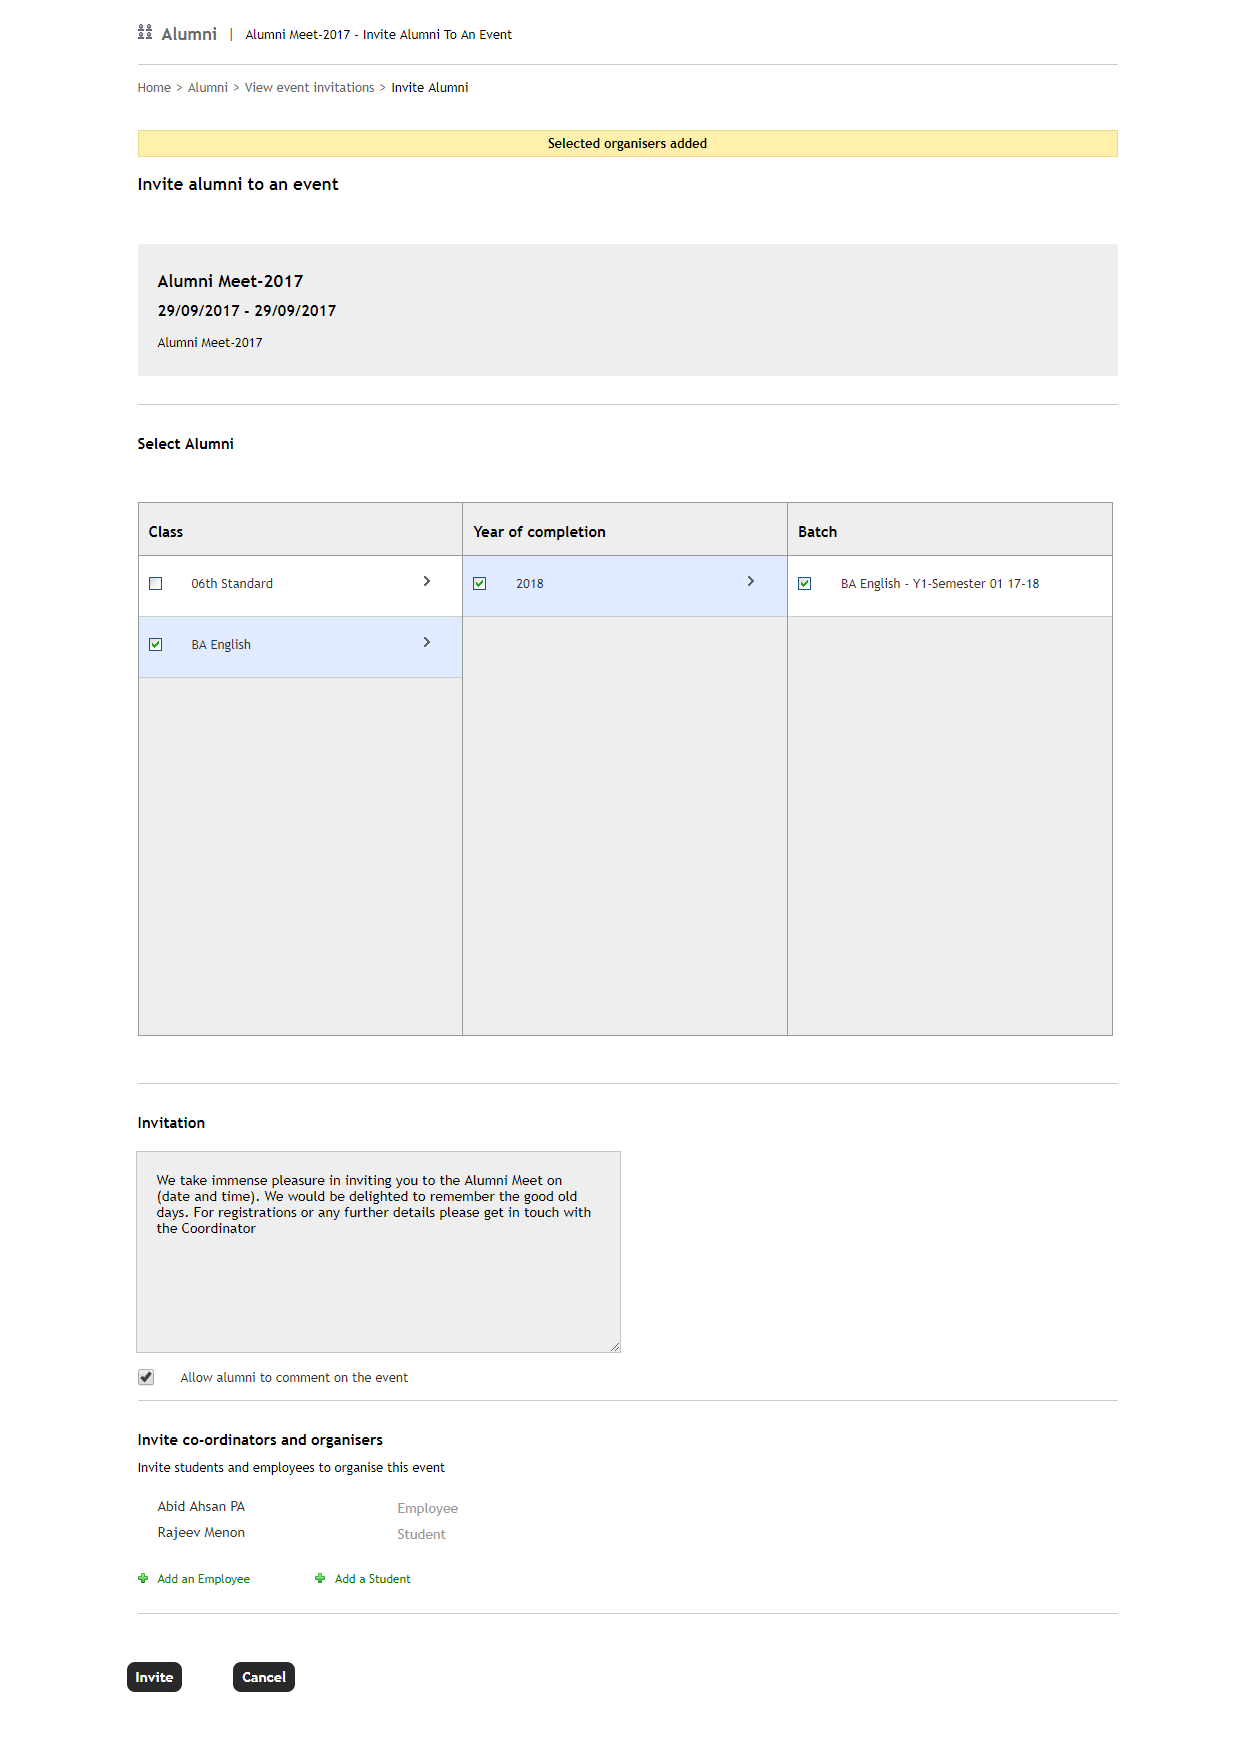Screen dimensions: 1237x1753
Task: Uncheck the BA English class checkbox
Action: tap(156, 644)
